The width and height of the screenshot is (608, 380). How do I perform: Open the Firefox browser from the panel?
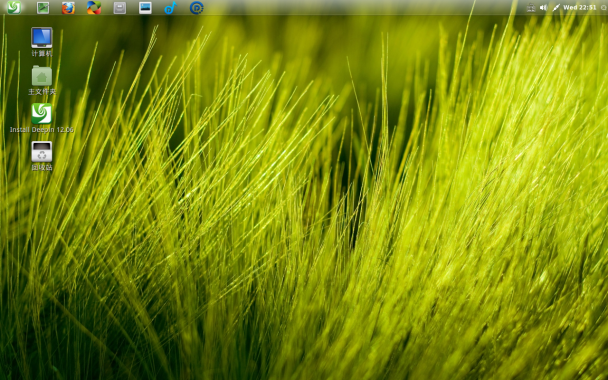(x=68, y=8)
